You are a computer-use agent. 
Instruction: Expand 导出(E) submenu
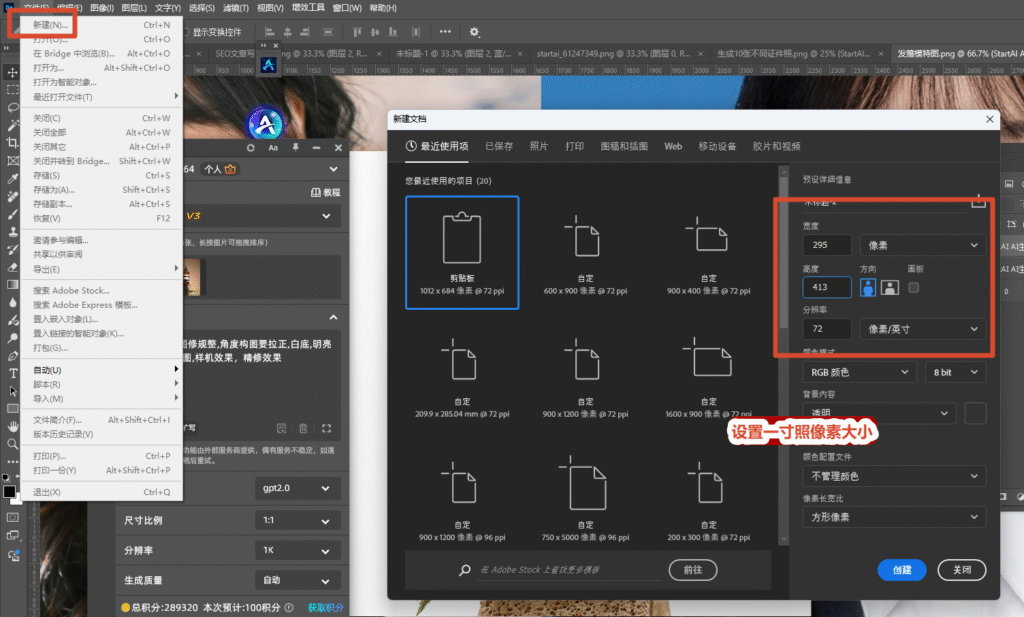pos(101,269)
